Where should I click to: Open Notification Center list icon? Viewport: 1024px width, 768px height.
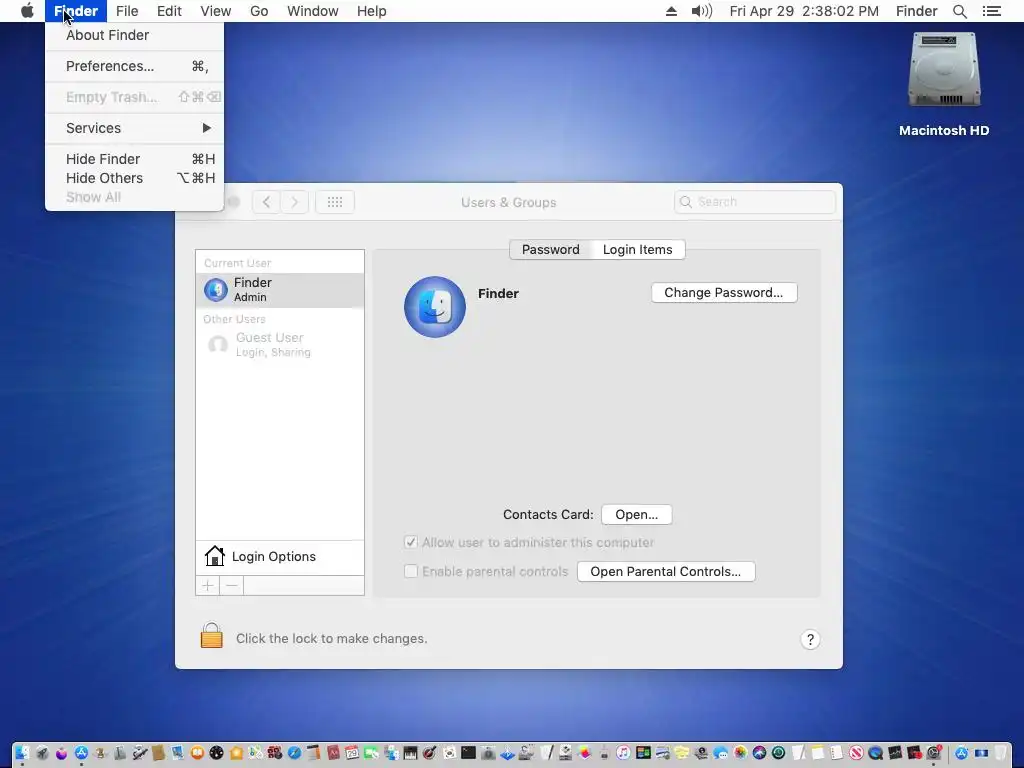[x=991, y=11]
